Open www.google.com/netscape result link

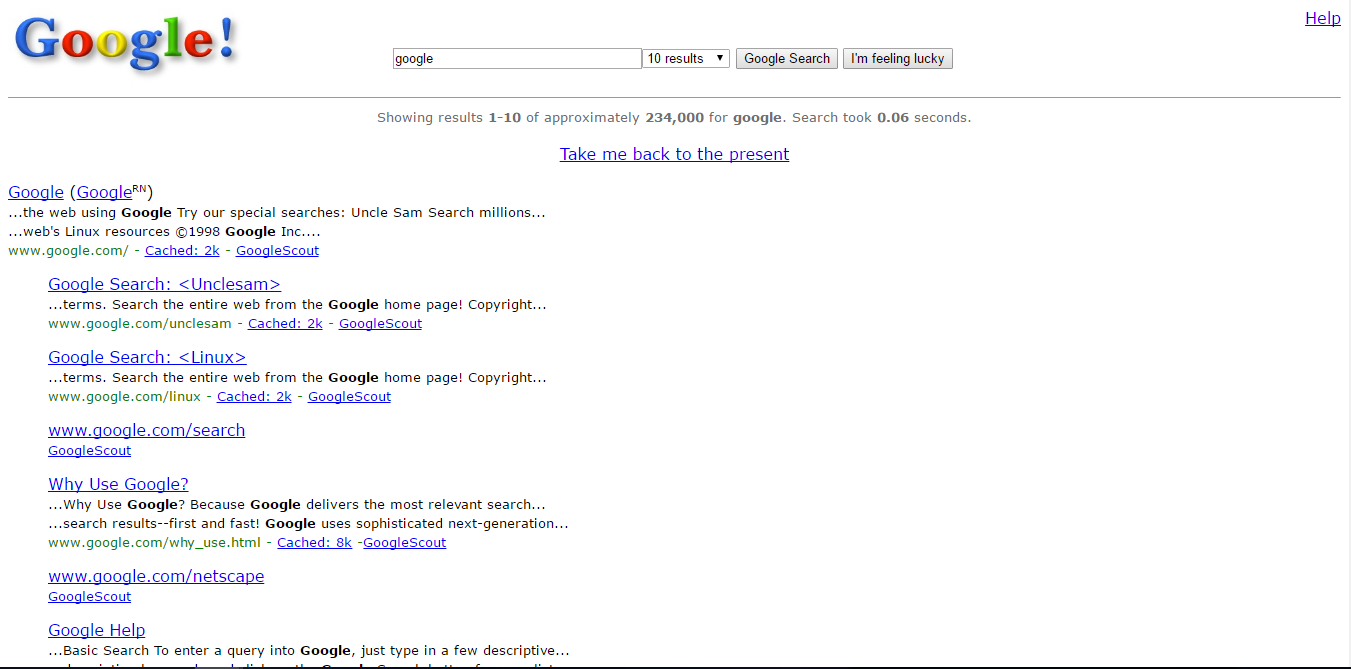click(x=156, y=576)
